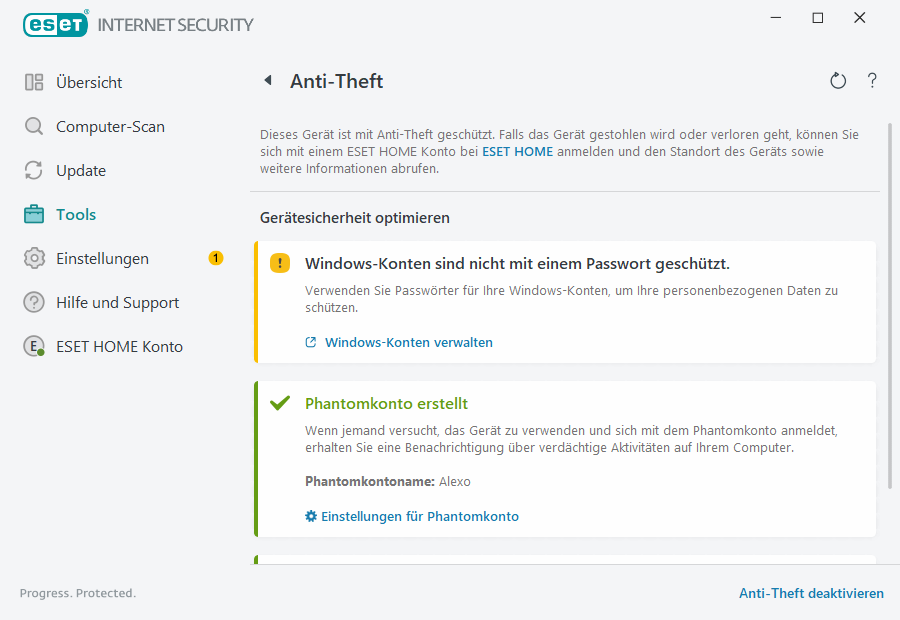Go back using the arrow beside Anti-Theft
The width and height of the screenshot is (900, 620).
pos(267,81)
